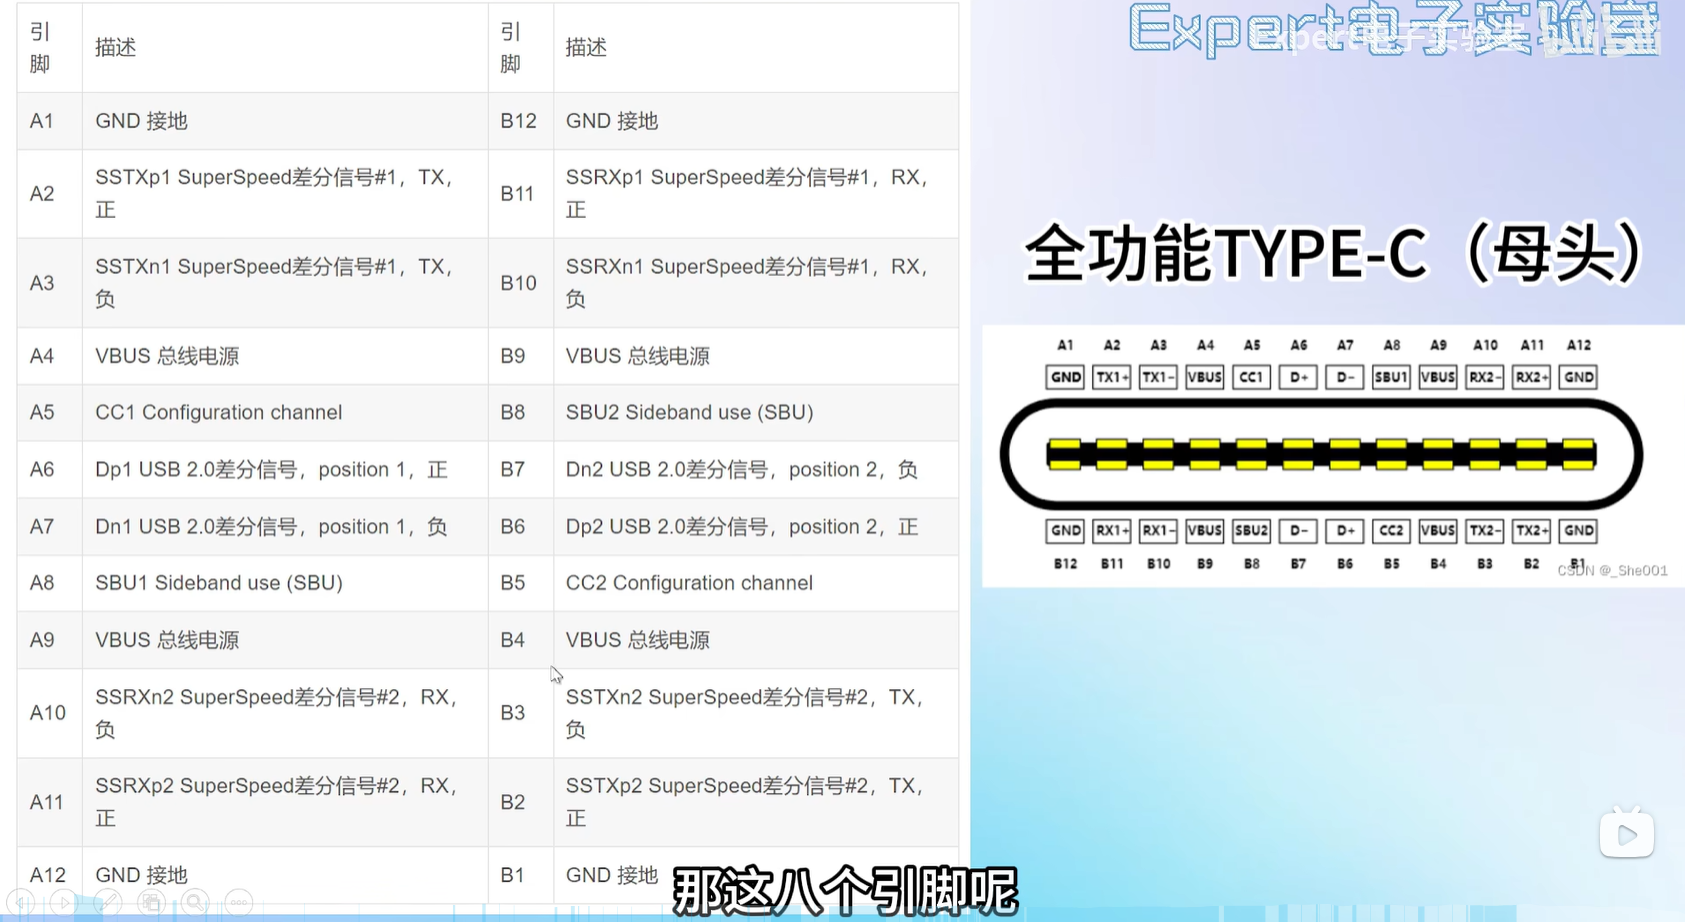Click the TX2- pin label box
1685x922 pixels.
(1484, 531)
